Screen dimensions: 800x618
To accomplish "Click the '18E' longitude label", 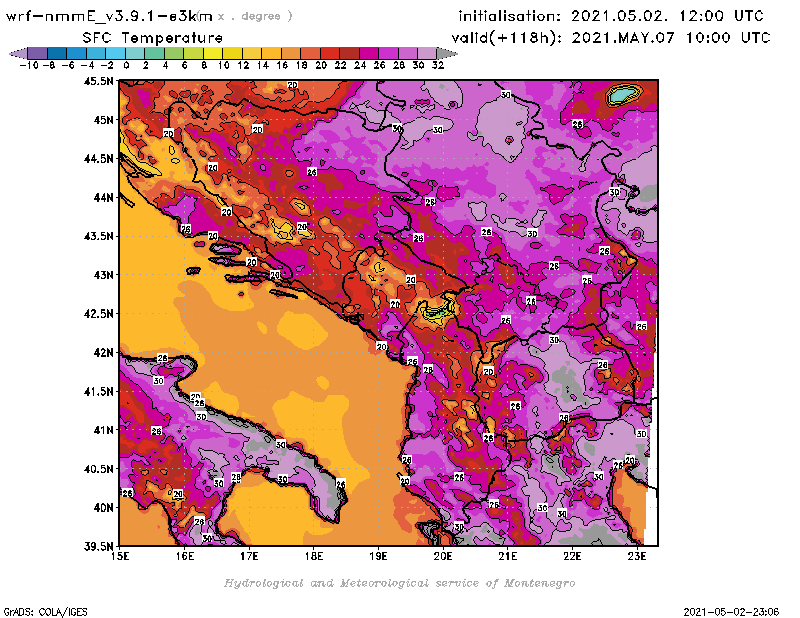I will click(x=314, y=556).
